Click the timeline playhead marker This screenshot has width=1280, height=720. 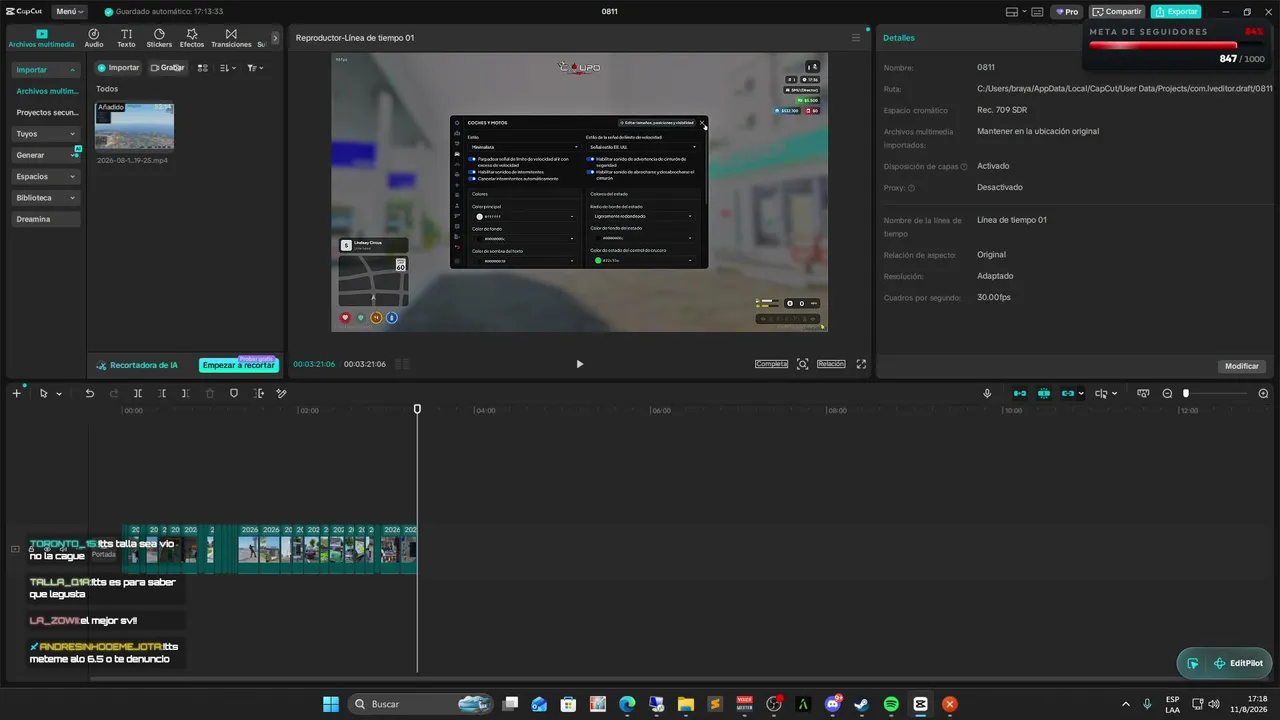tap(417, 409)
